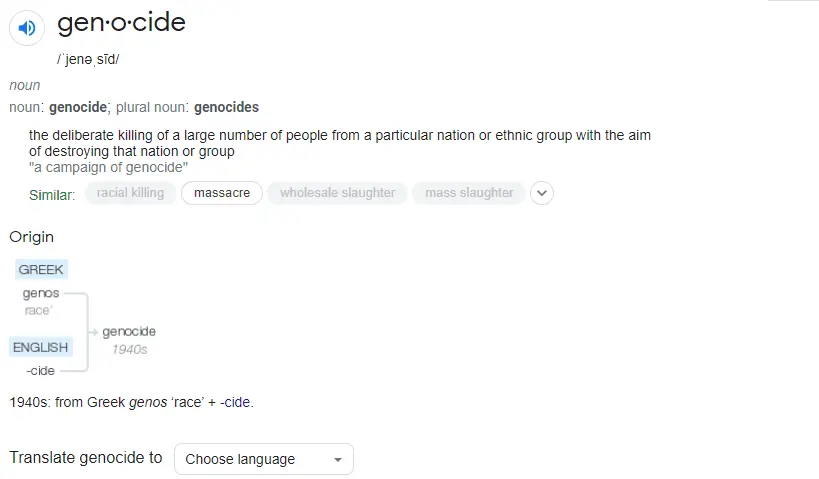Click the example phrase "a campaign of genocide"
Screen dimensions: 819x479
[x=108, y=167]
